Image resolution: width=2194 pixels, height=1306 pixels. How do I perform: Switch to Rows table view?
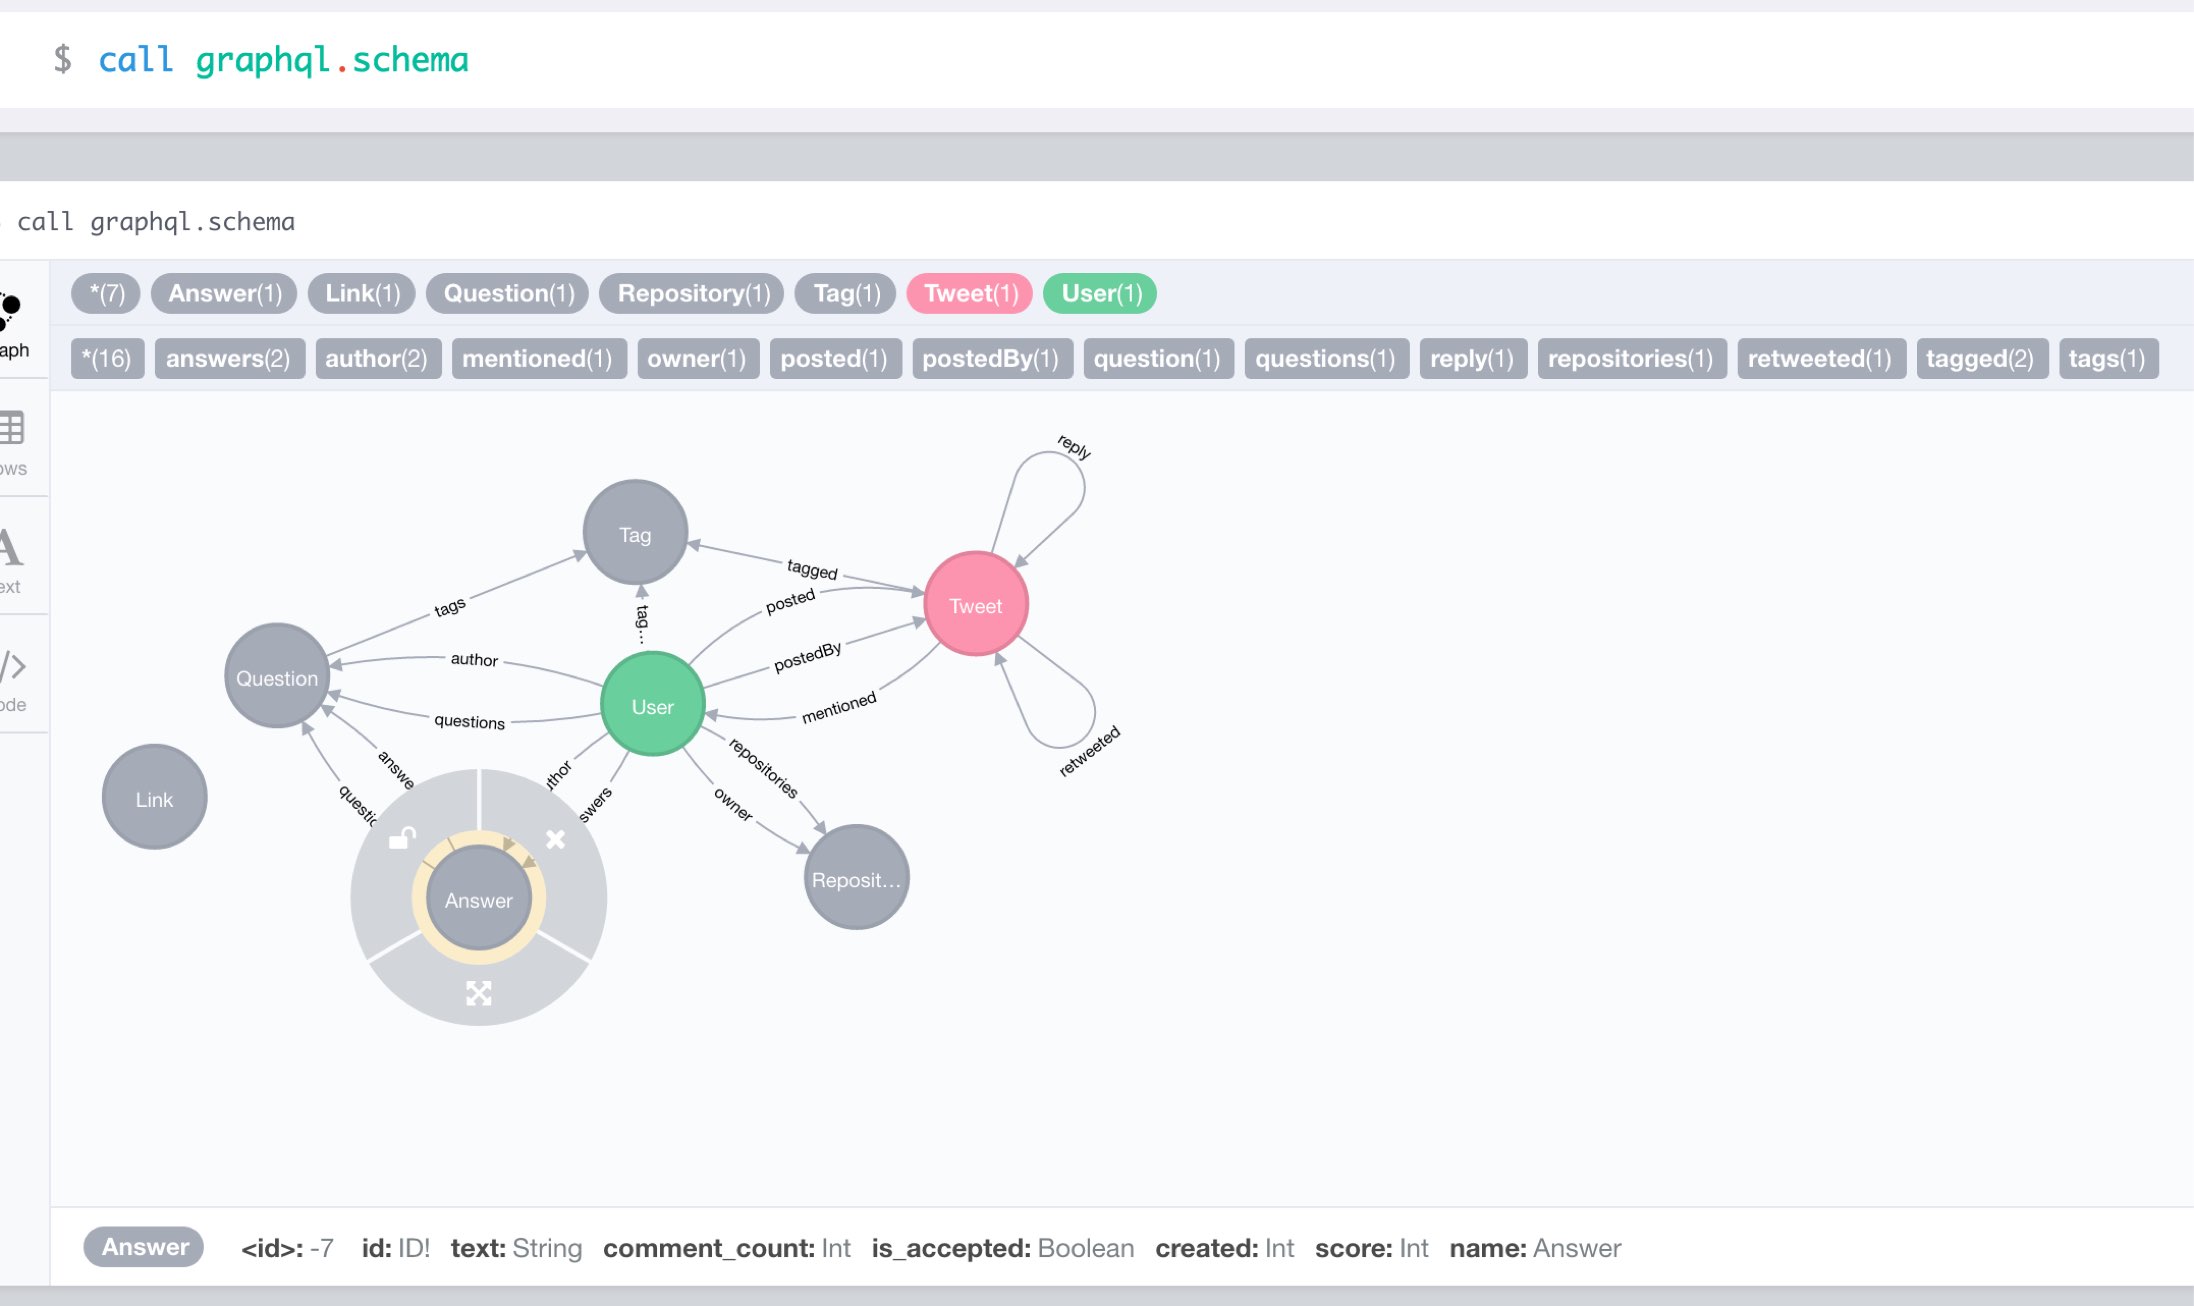pyautogui.click(x=14, y=441)
